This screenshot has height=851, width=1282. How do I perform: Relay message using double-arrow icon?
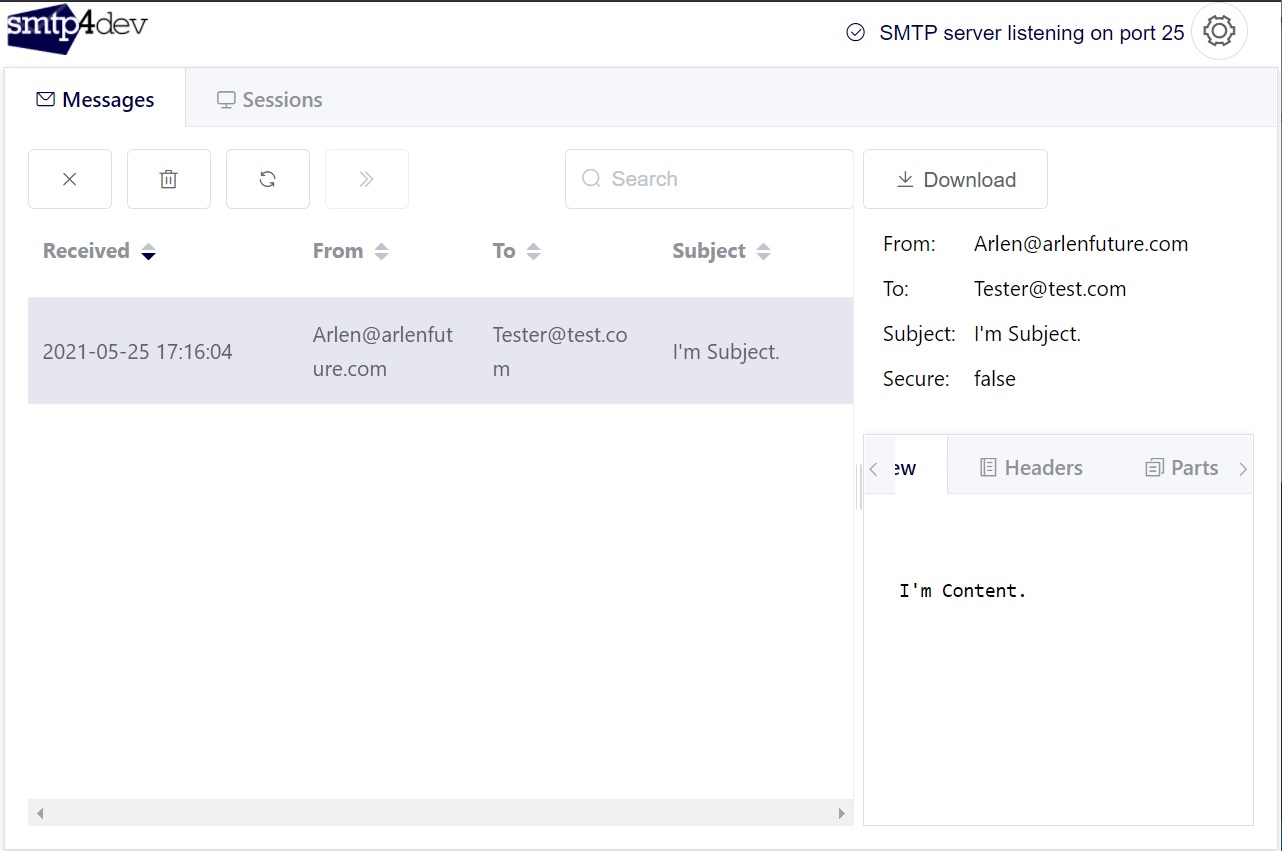tap(366, 179)
